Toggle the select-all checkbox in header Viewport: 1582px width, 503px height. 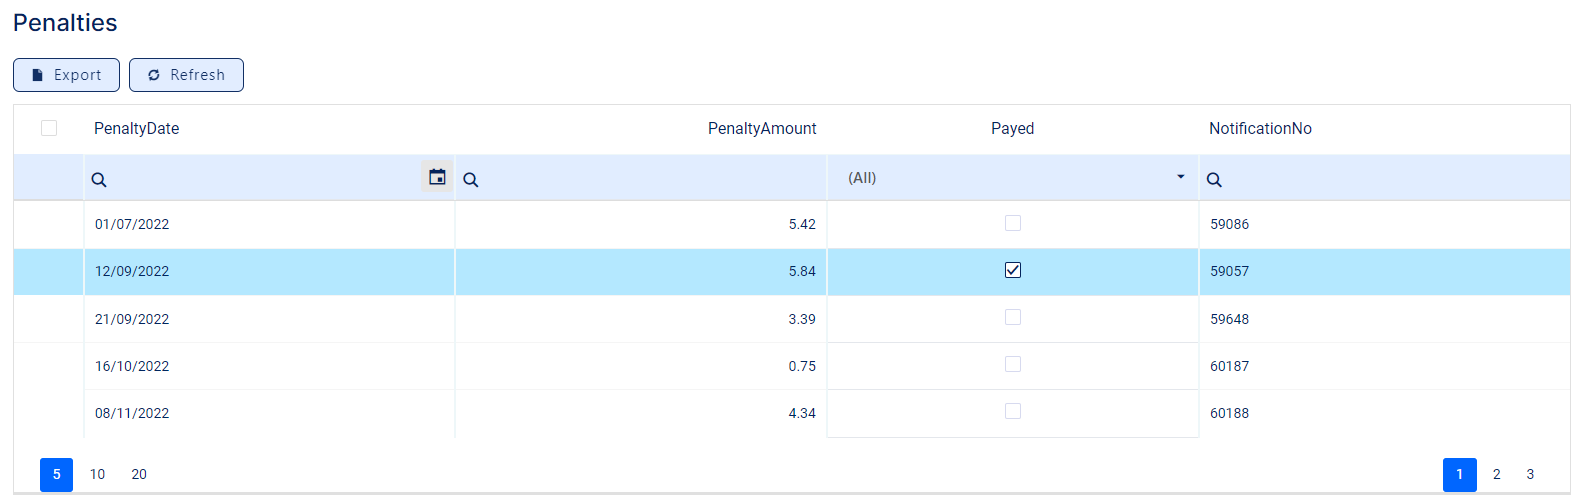point(49,128)
